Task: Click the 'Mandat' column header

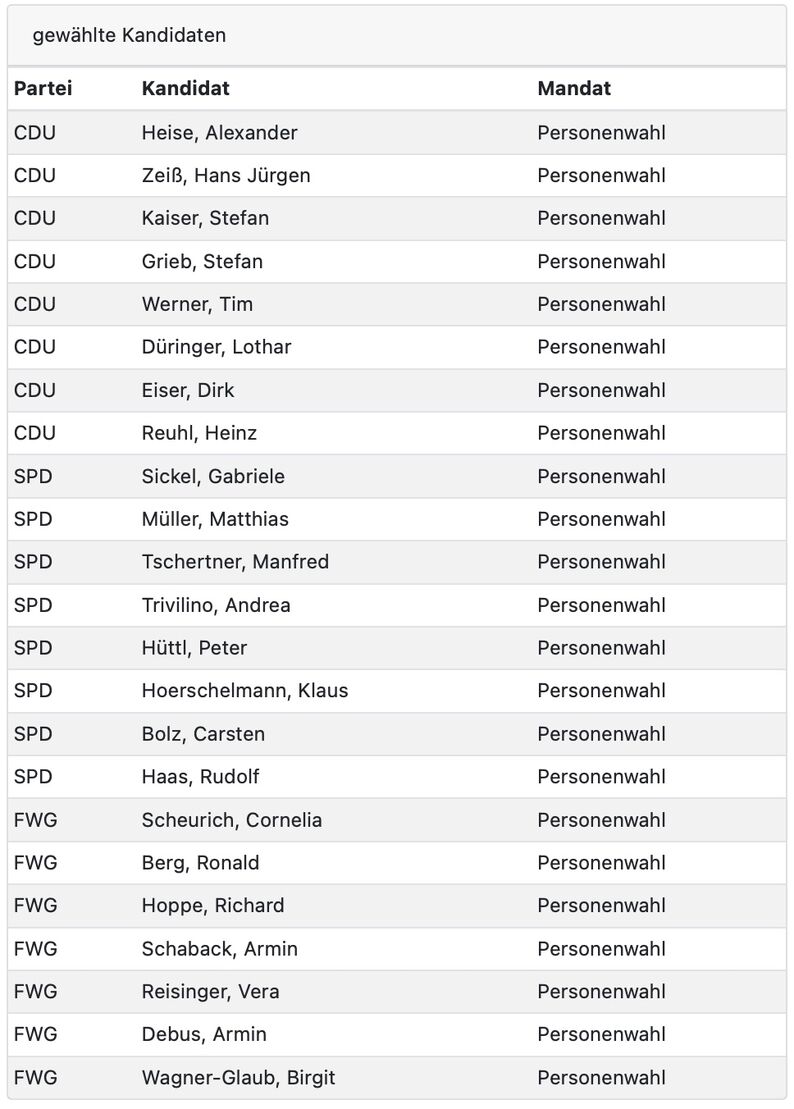Action: [574, 88]
